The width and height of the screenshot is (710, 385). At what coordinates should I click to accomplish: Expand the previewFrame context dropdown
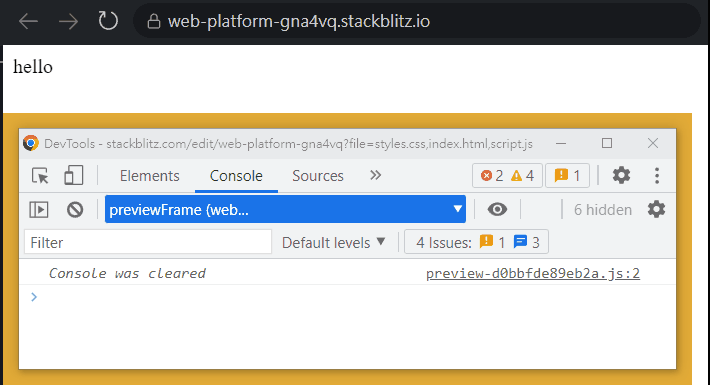285,209
